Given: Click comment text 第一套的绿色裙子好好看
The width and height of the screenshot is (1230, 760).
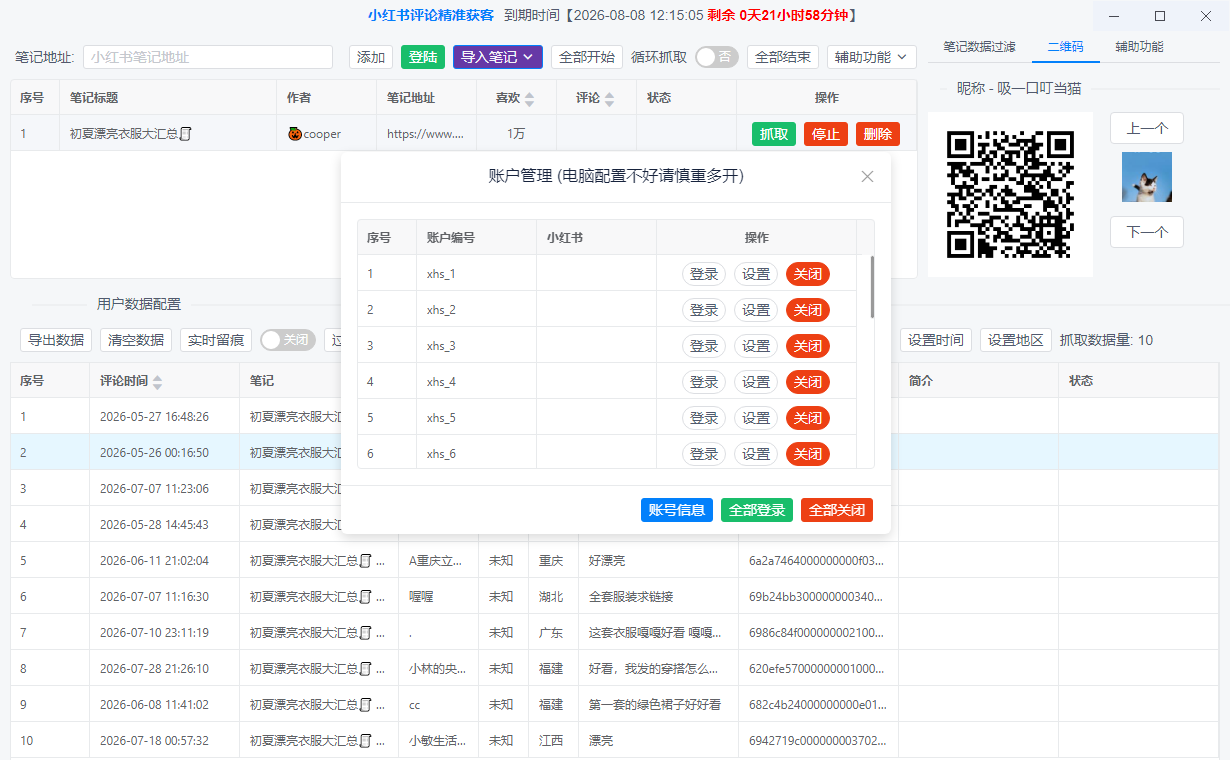Looking at the screenshot, I should (x=655, y=705).
